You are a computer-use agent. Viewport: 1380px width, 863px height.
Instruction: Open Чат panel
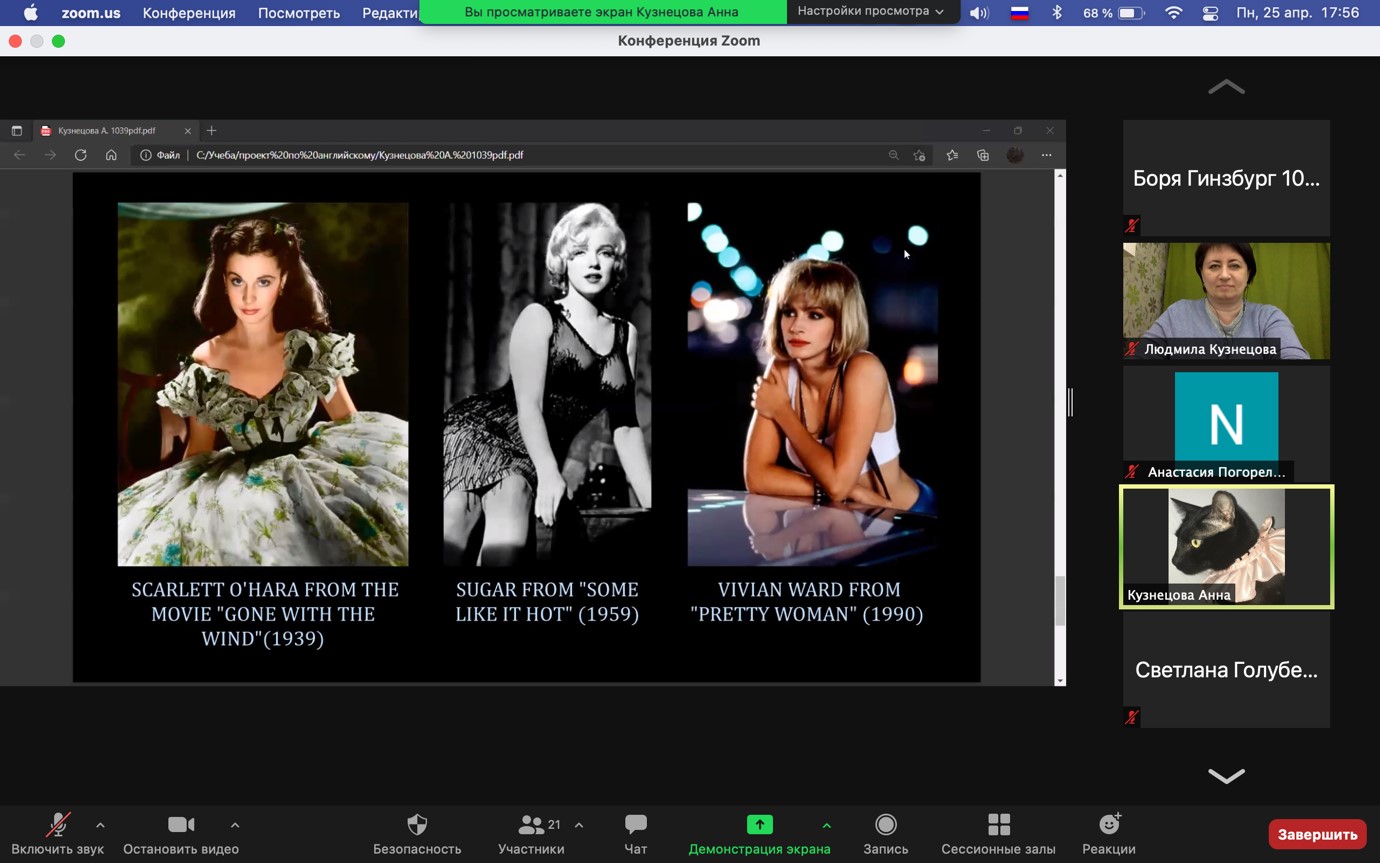635,834
